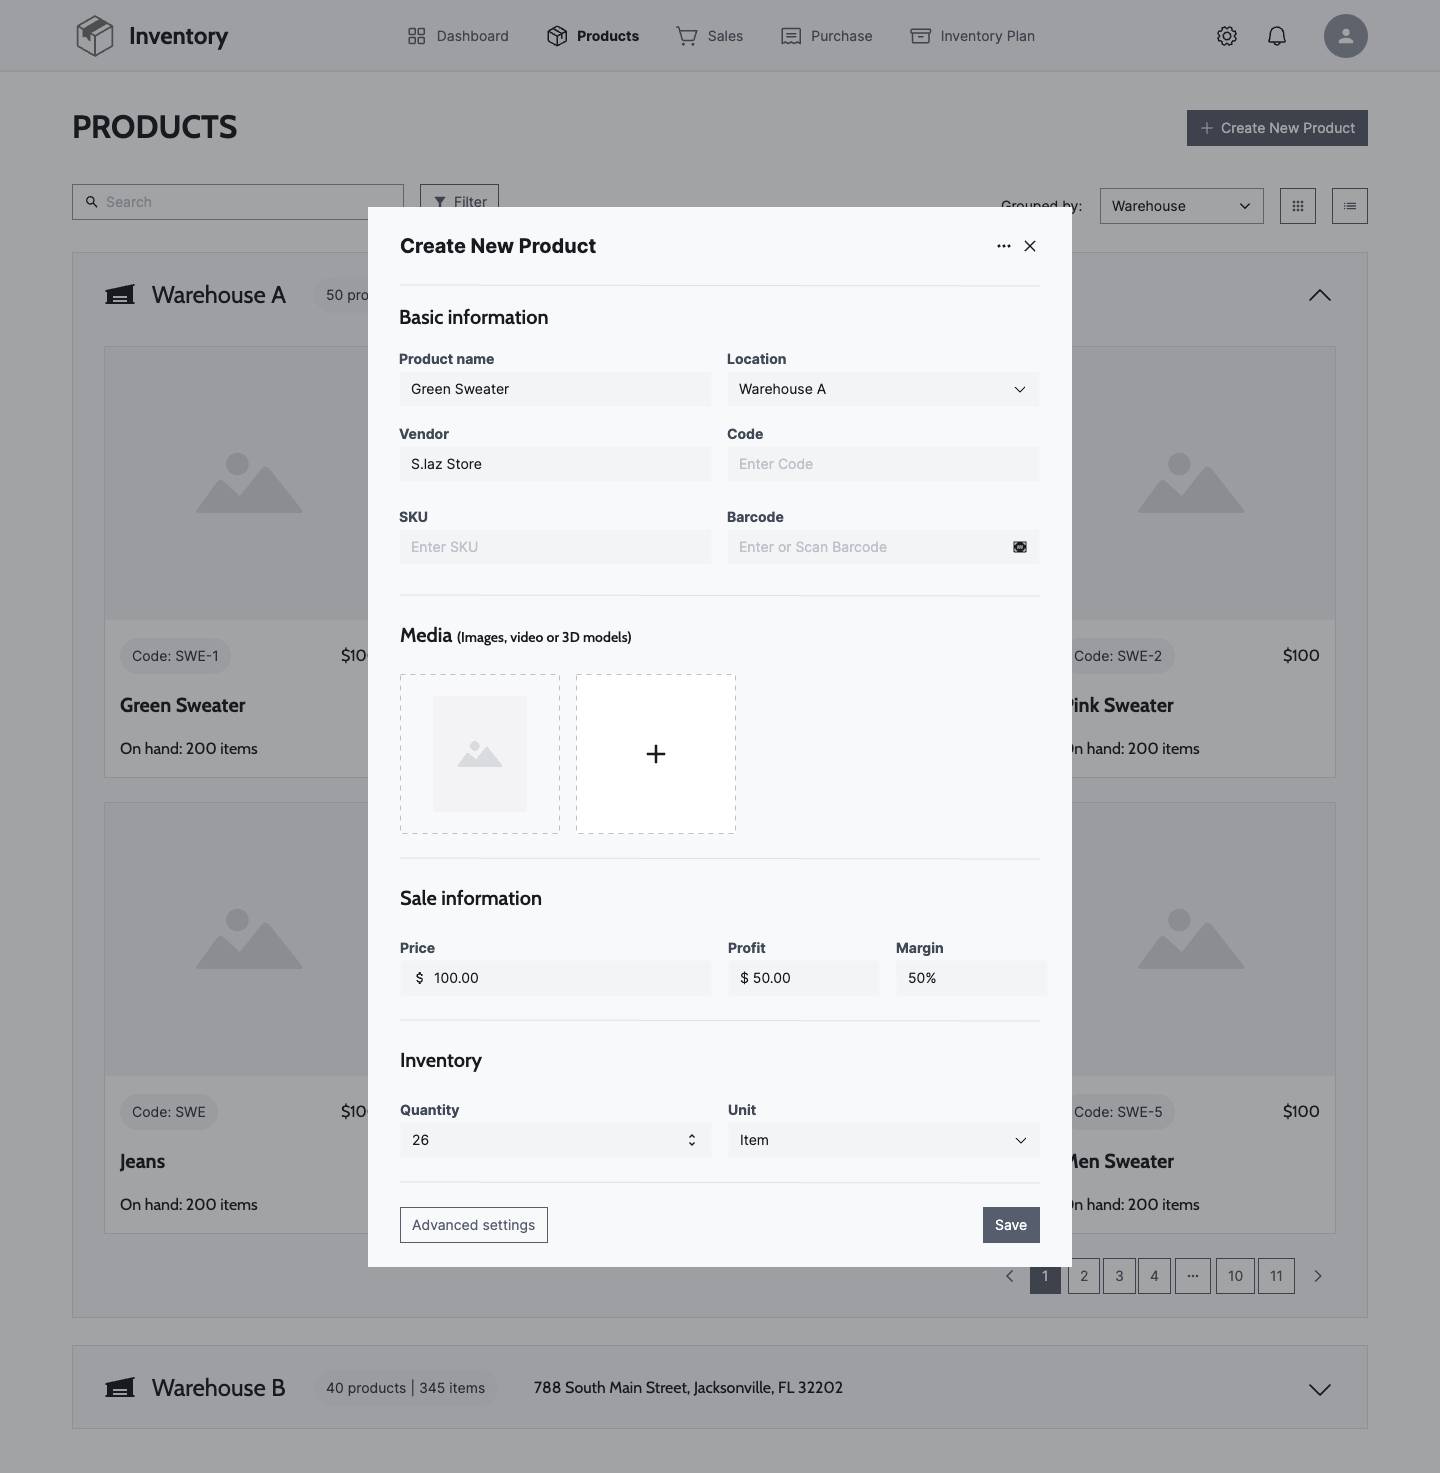Click the barcode scan camera icon

1020,547
